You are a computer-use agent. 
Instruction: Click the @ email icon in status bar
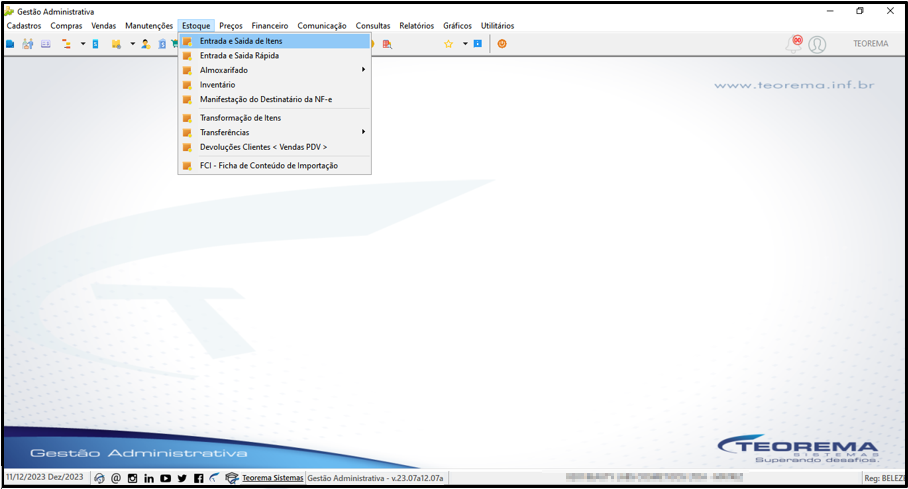coord(116,478)
